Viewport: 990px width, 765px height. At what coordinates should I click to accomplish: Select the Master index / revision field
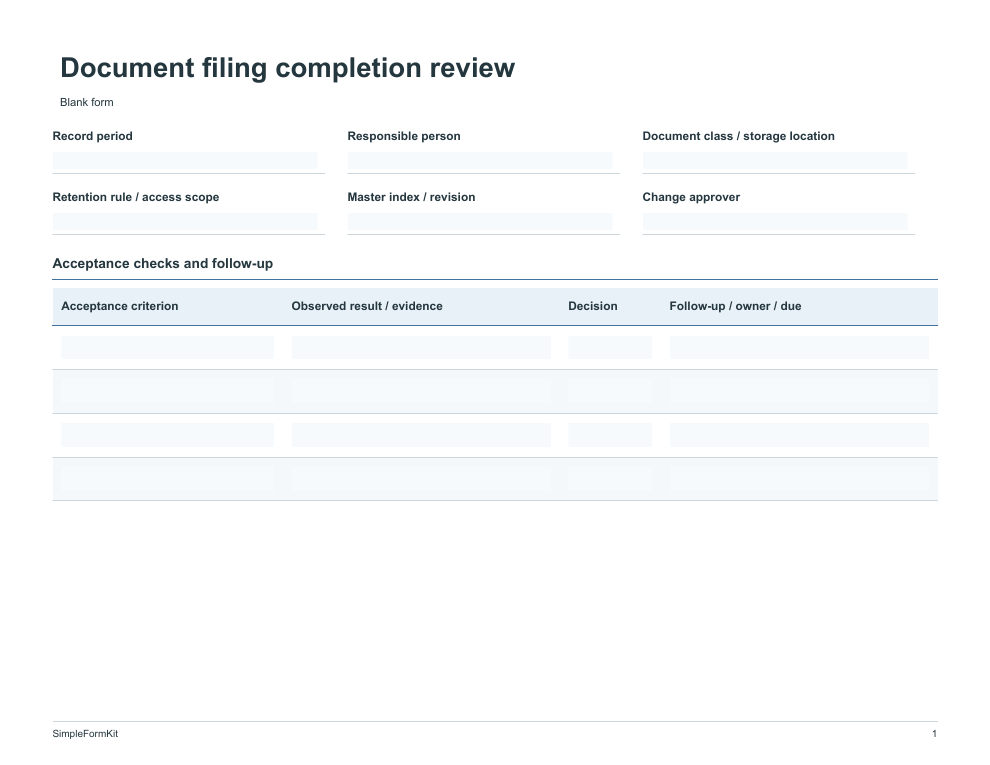coord(480,222)
